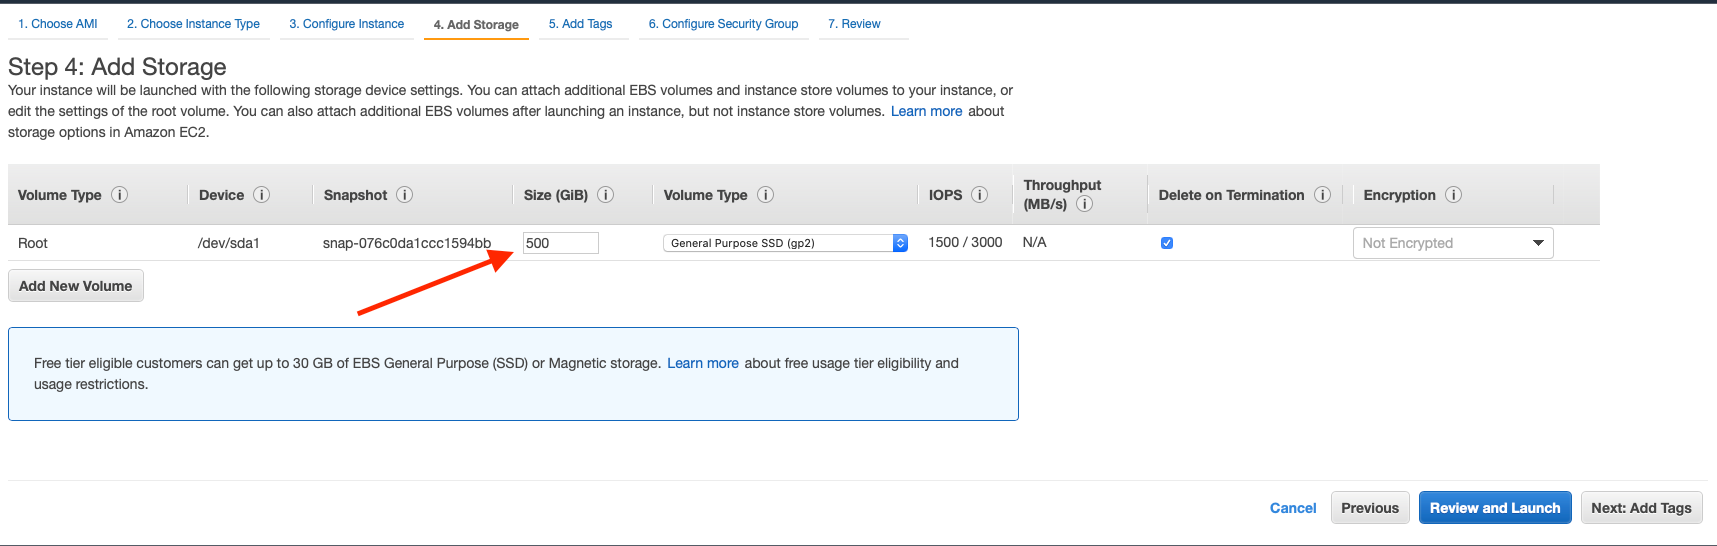
Task: Click info icon beside IOPS header
Action: click(x=980, y=195)
